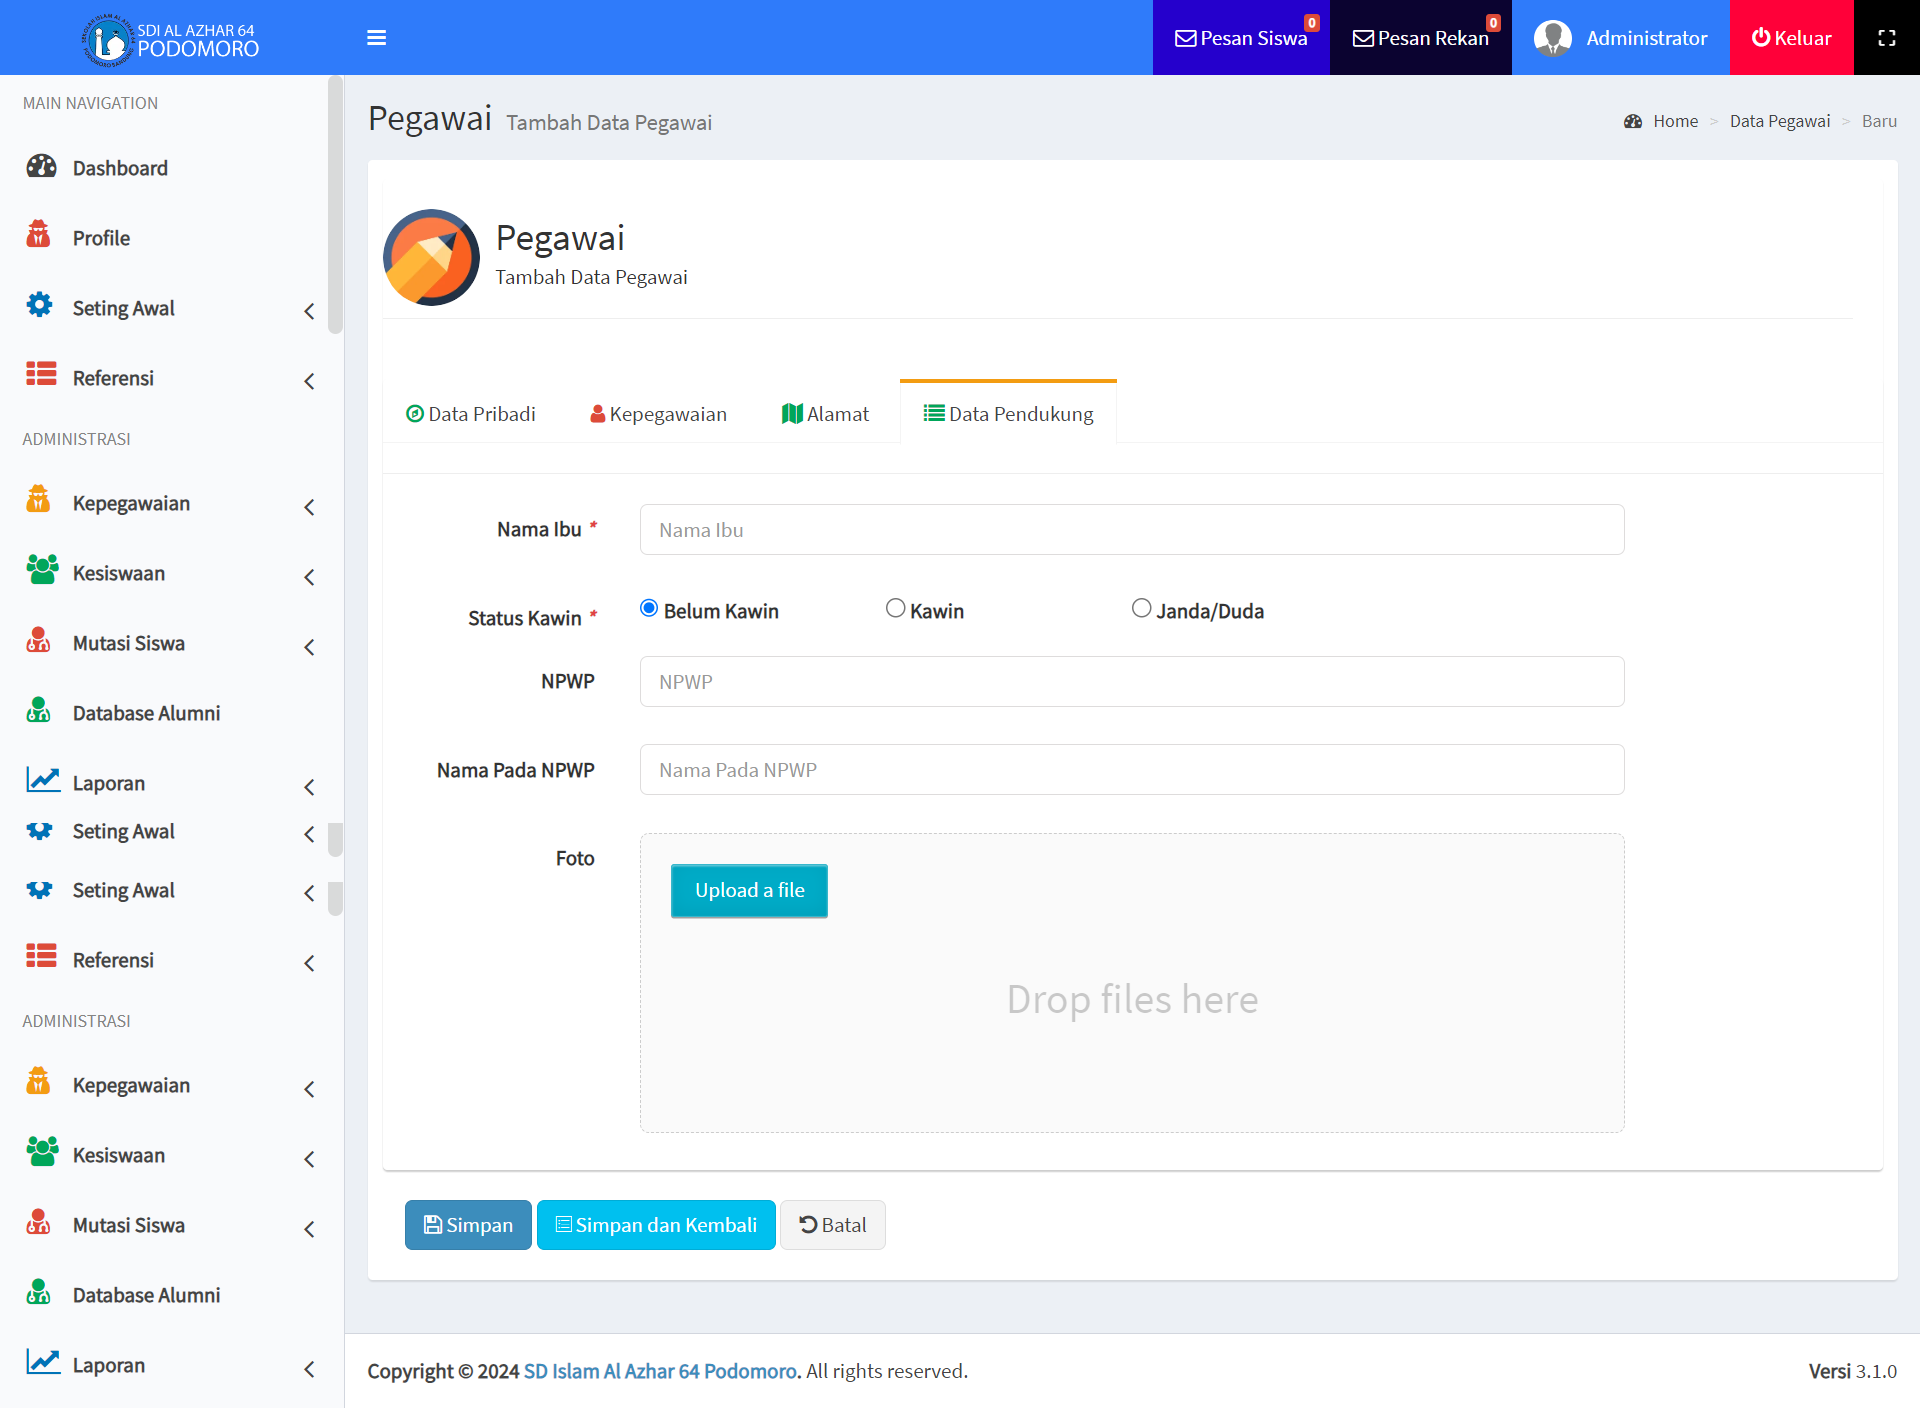Select the Belum Kawin radio button
This screenshot has width=1920, height=1408.
pos(649,609)
